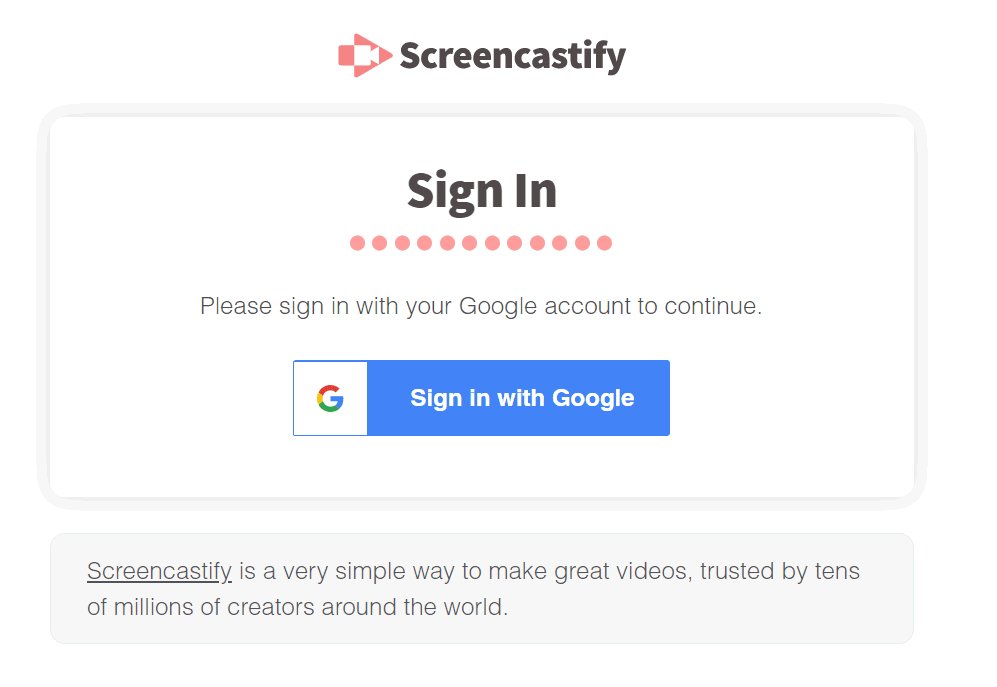Click the Screencastify arrow logo icon
The width and height of the screenshot is (997, 687).
point(365,55)
